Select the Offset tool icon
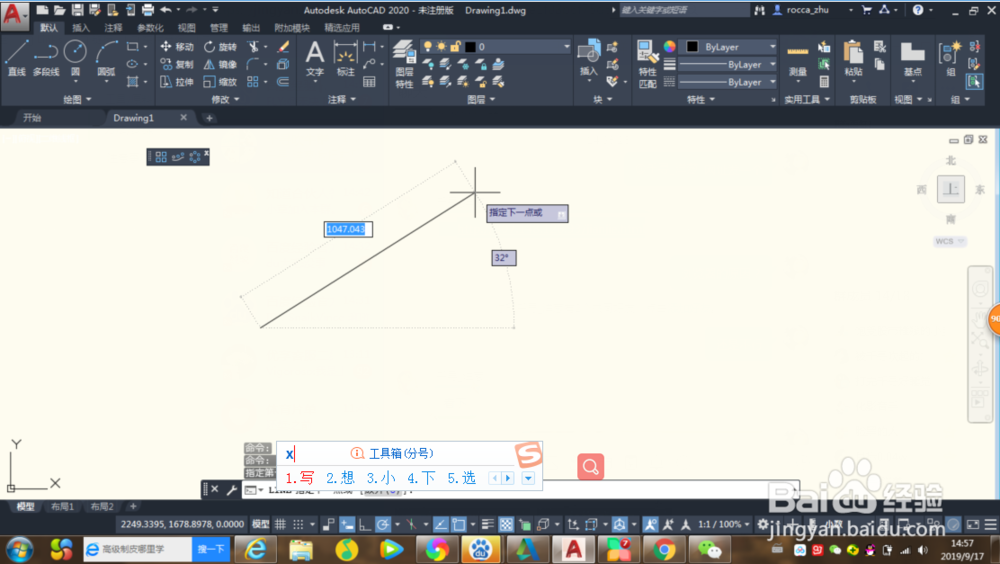 (x=283, y=82)
